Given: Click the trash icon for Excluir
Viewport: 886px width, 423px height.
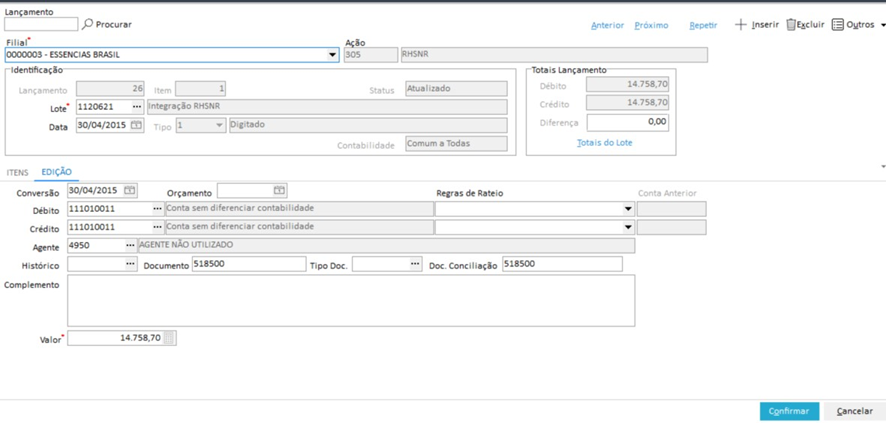Looking at the screenshot, I should coord(791,25).
